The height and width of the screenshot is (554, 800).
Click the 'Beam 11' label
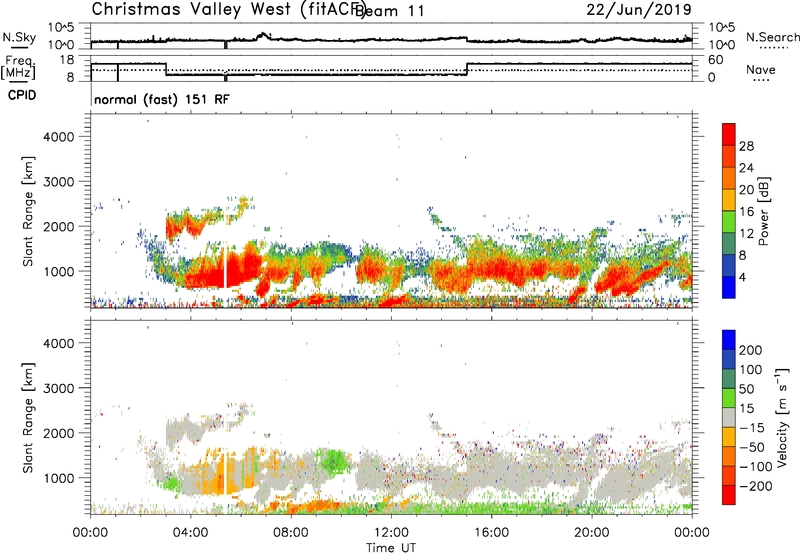click(x=389, y=11)
